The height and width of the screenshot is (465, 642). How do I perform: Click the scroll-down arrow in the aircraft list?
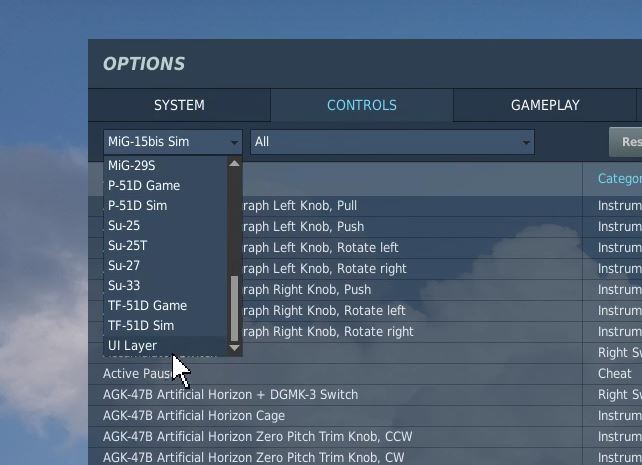click(234, 348)
